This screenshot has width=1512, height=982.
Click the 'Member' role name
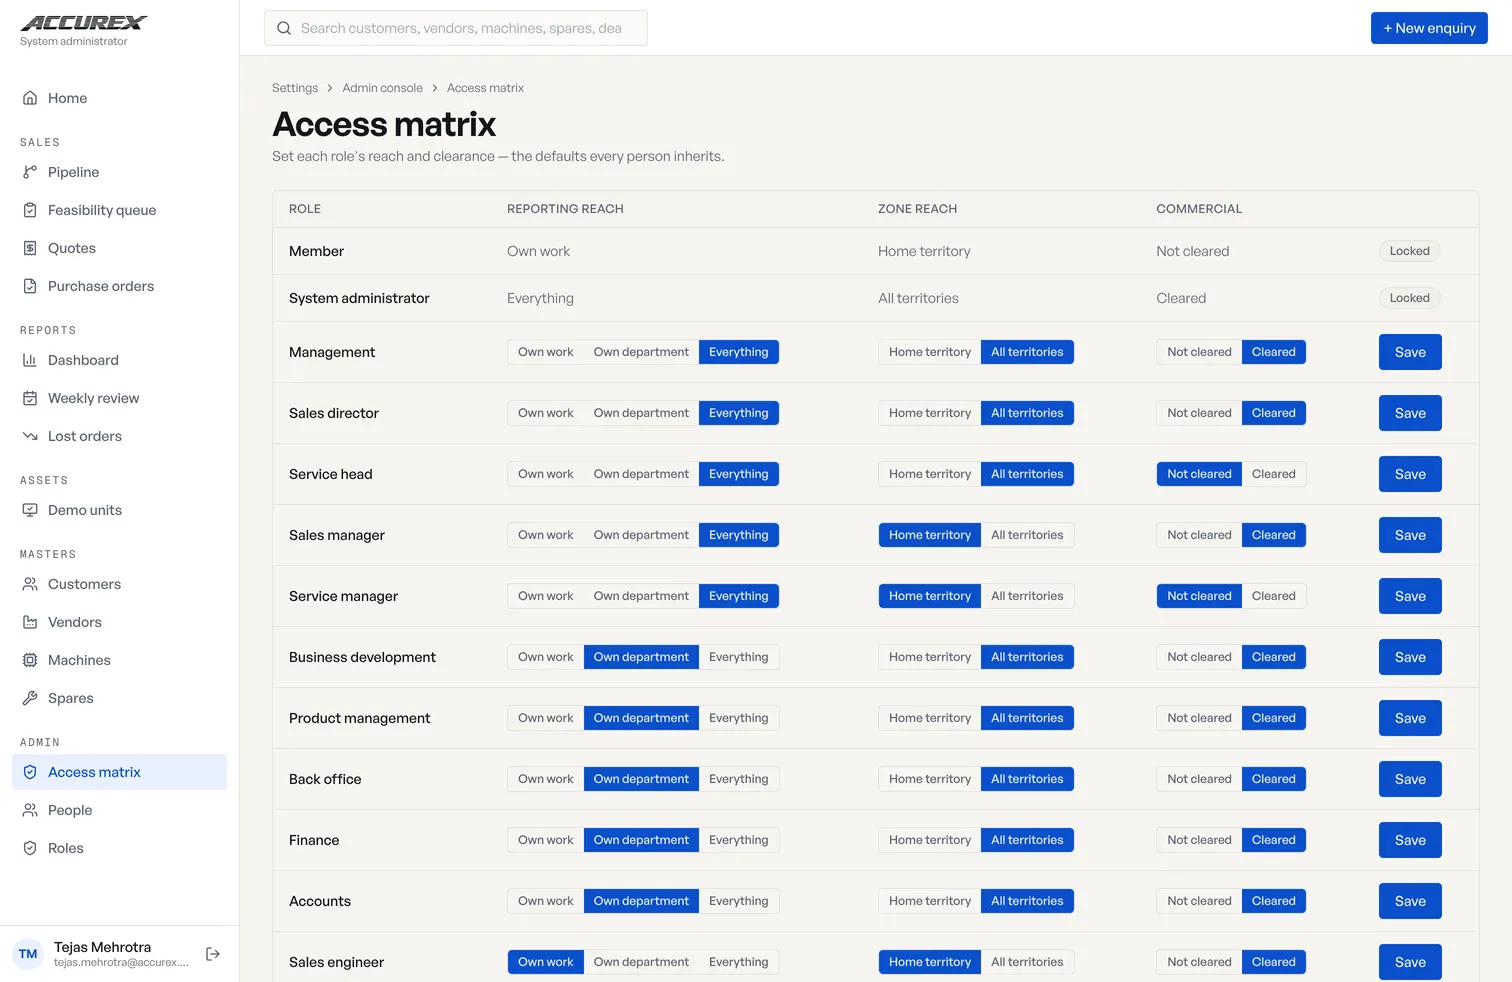[316, 251]
